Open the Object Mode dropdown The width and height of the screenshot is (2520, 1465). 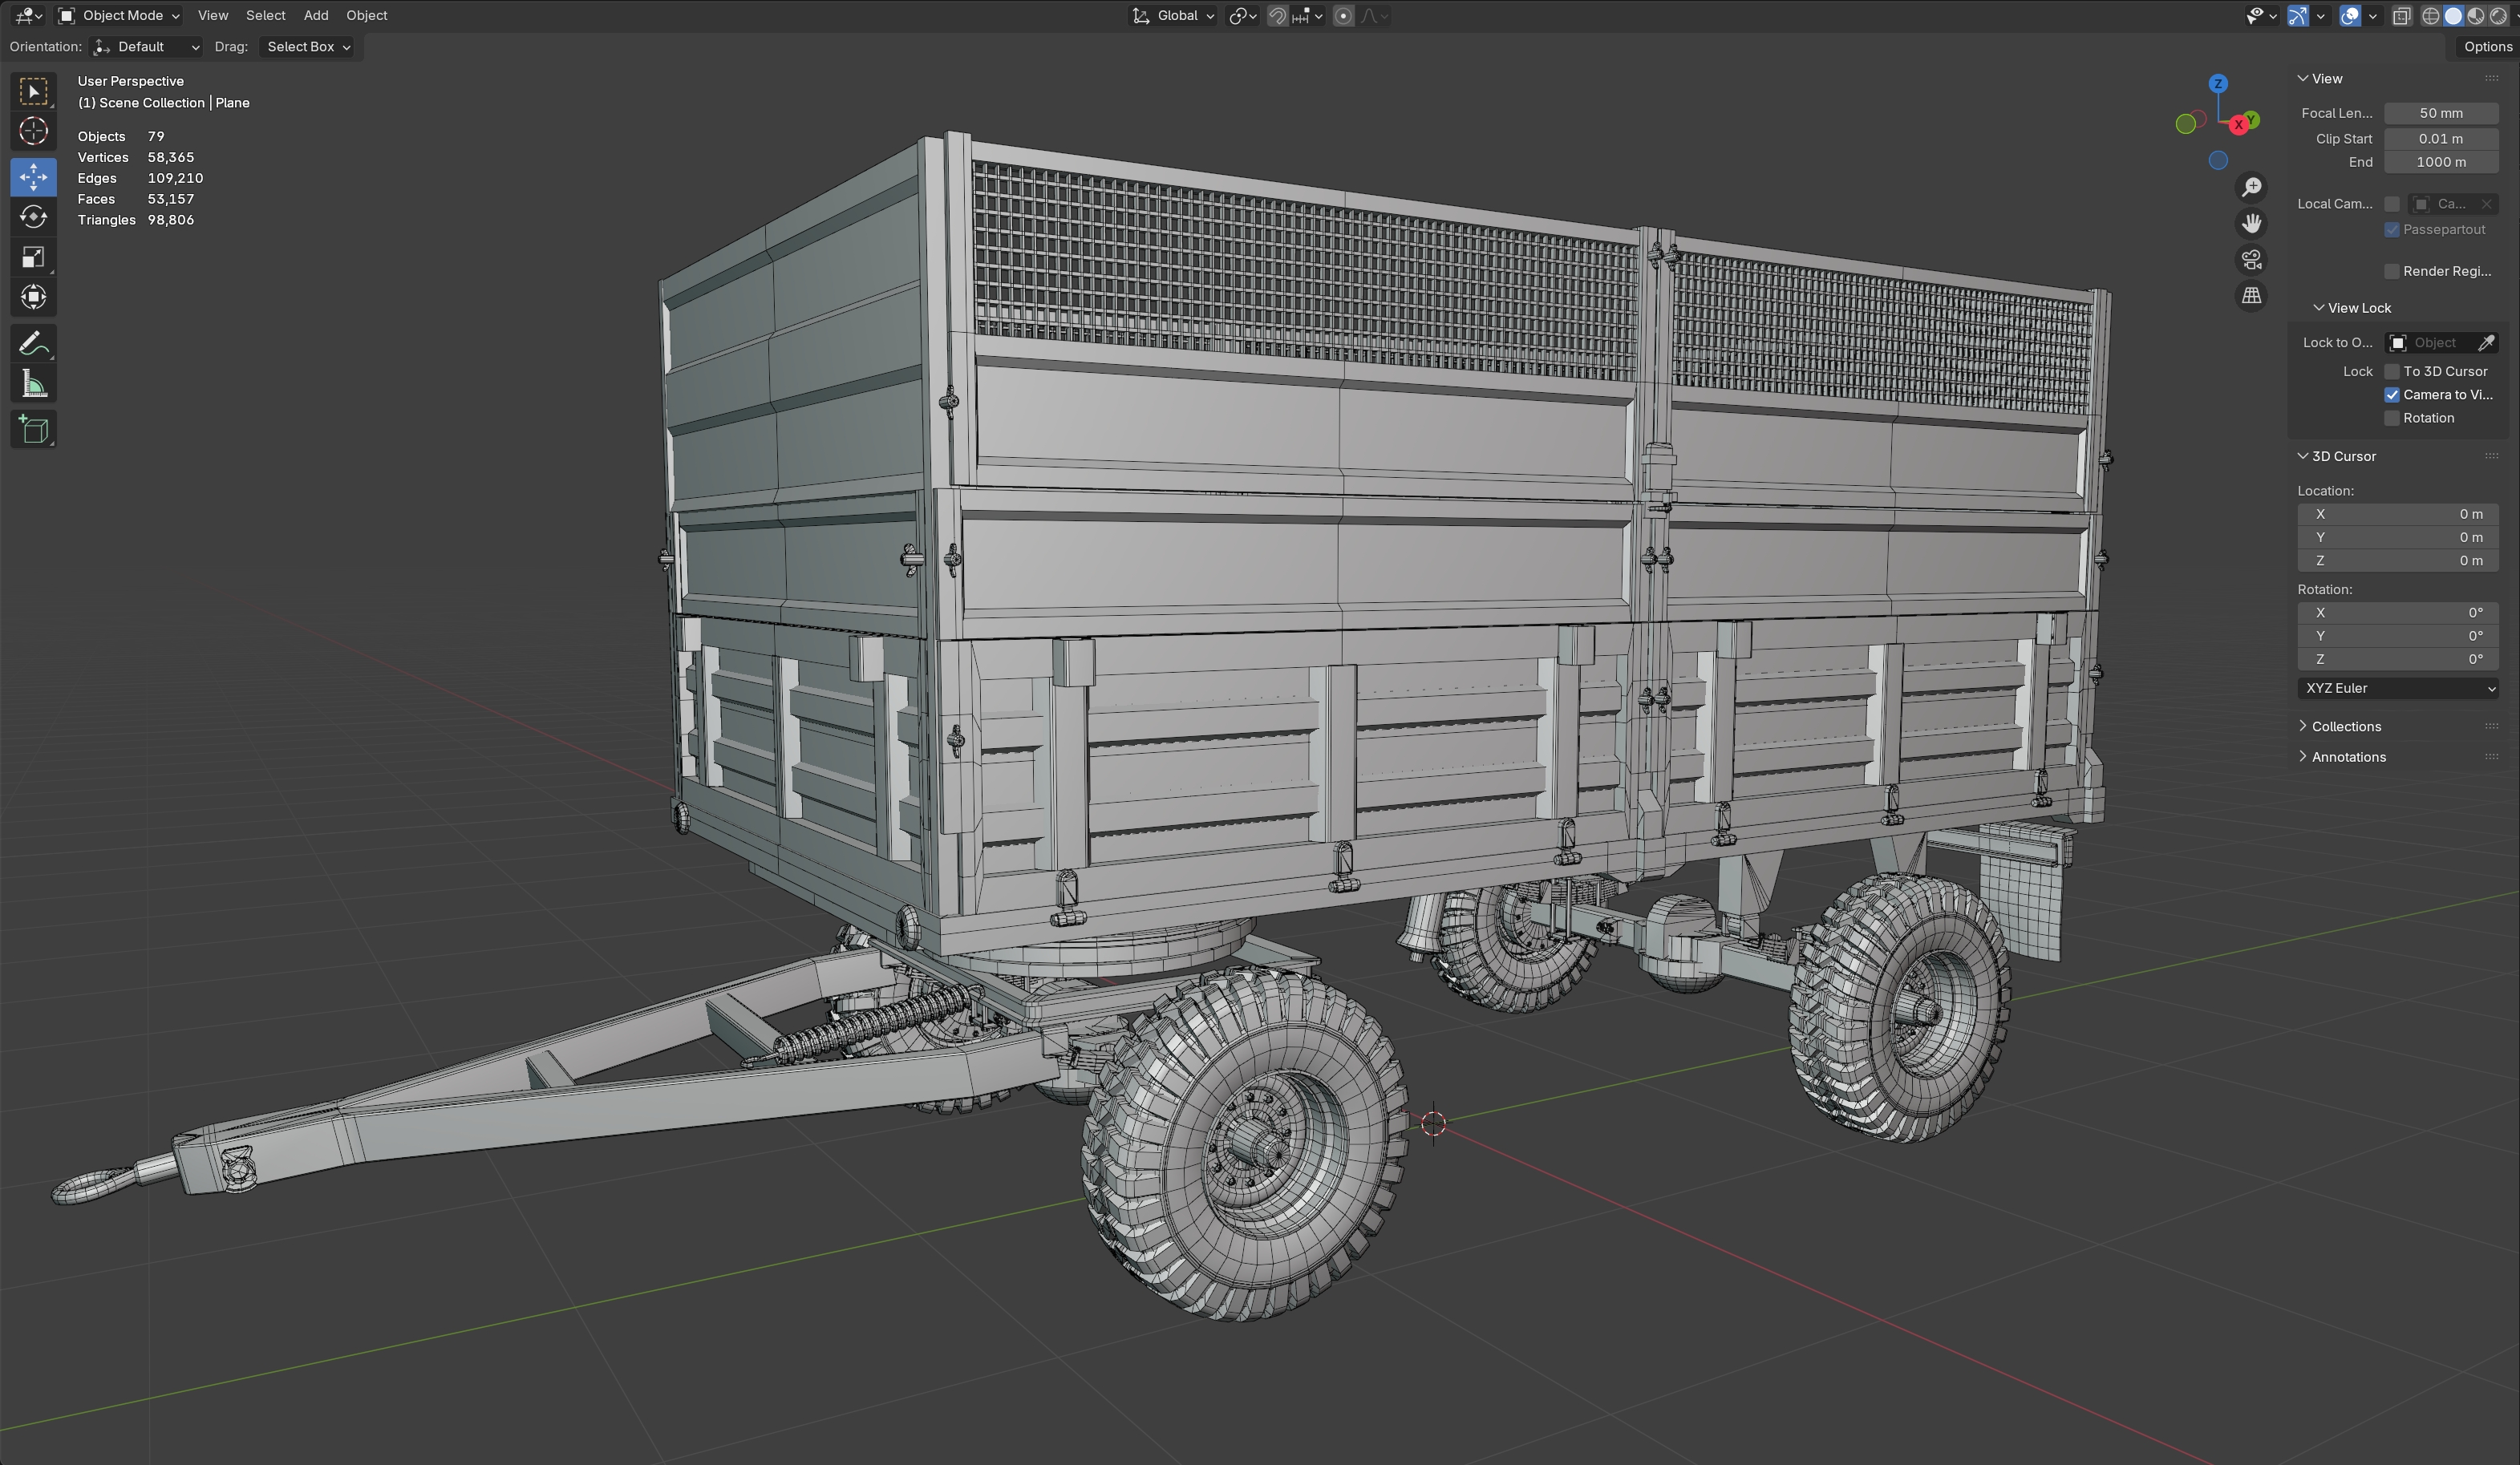click(119, 15)
